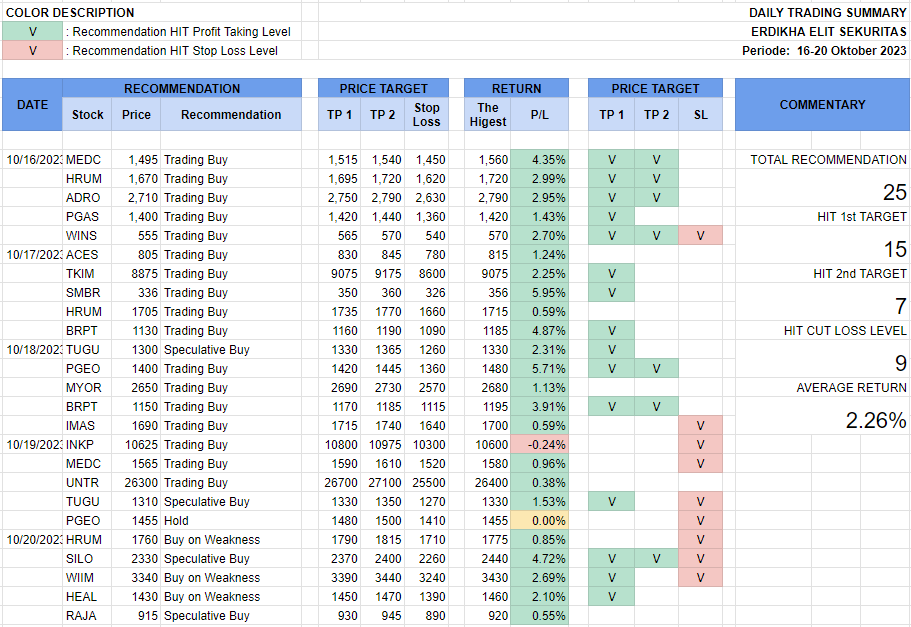The image size is (911, 627).
Task: Click the yellow 0.00% P/L cell
Action: [540, 521]
